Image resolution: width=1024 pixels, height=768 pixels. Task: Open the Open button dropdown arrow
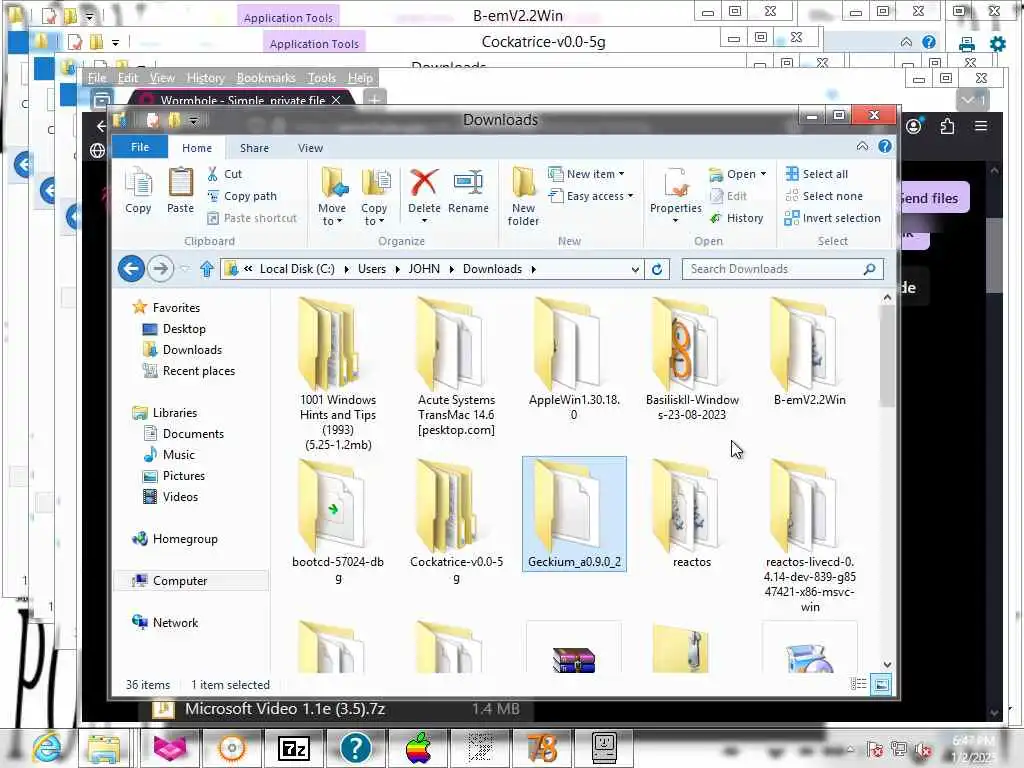[x=763, y=174]
